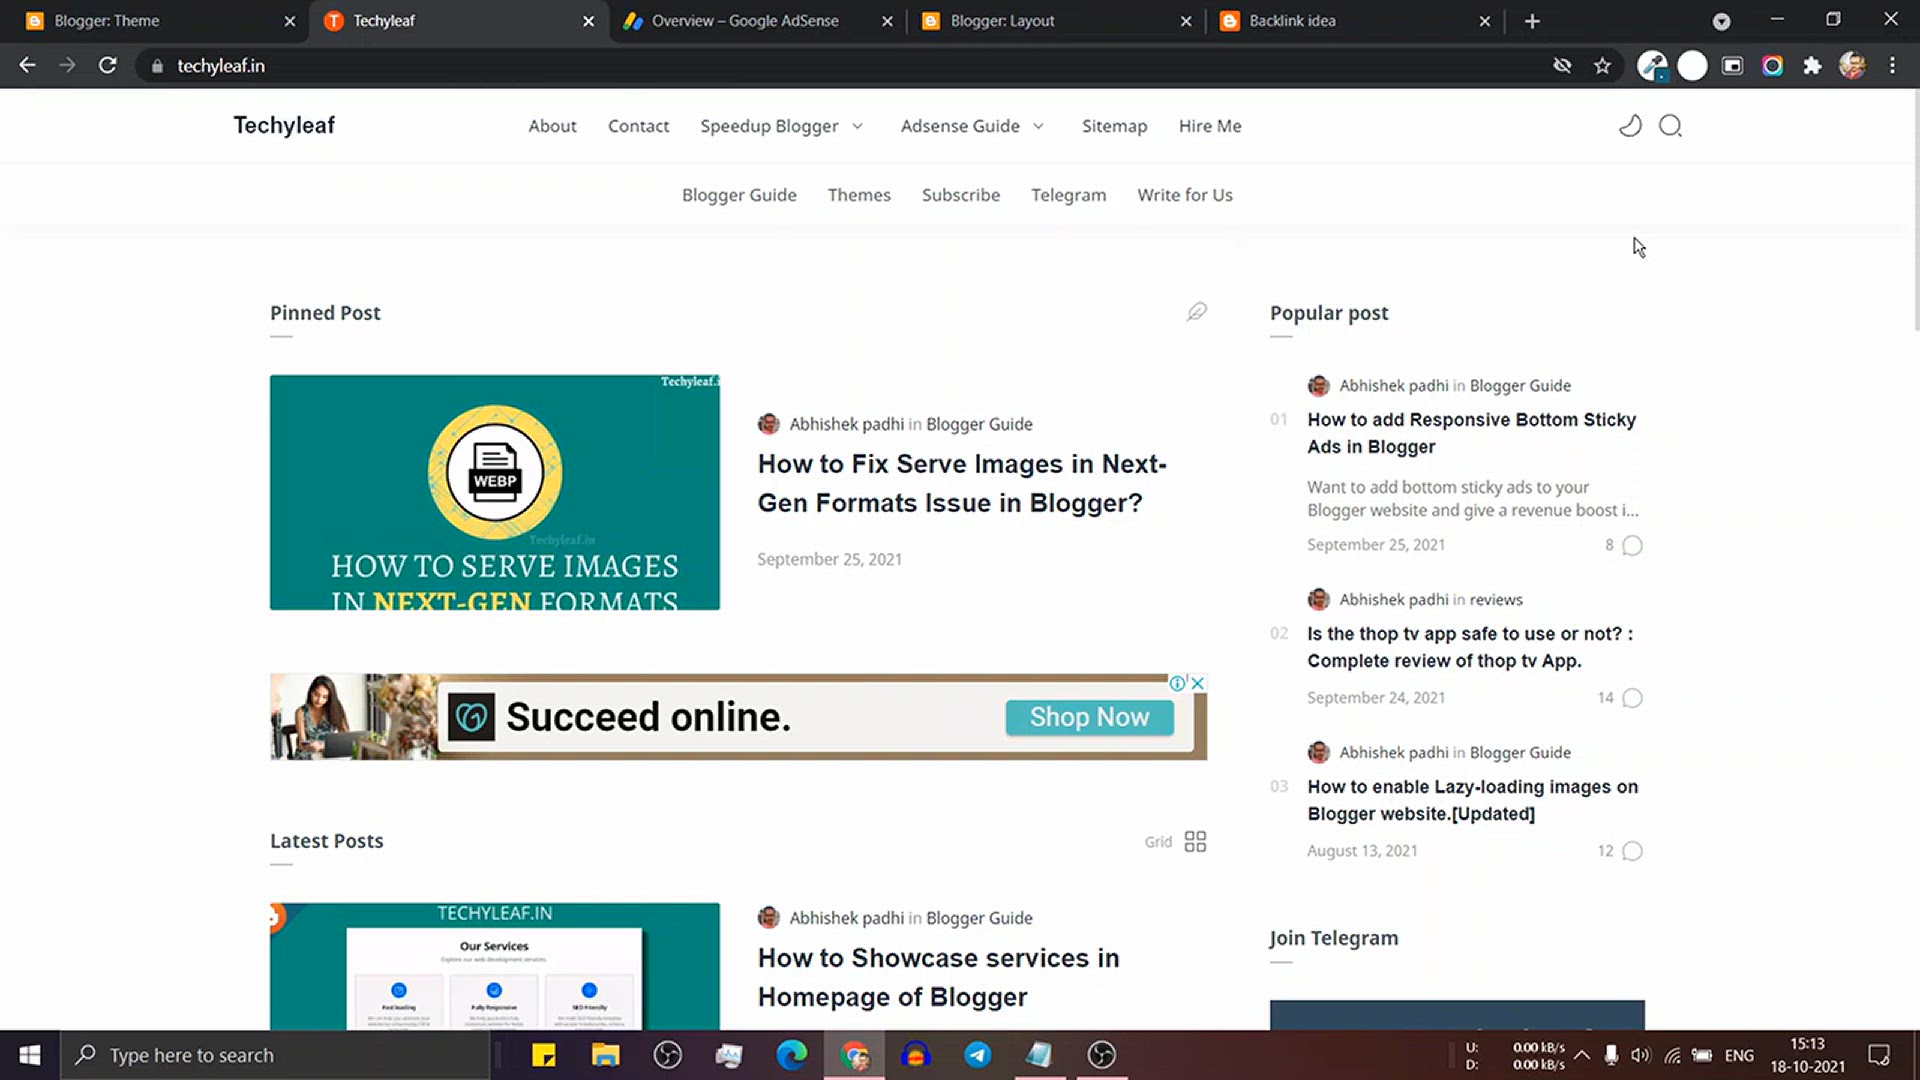
Task: Click the Shop Now ad button
Action: [1089, 717]
